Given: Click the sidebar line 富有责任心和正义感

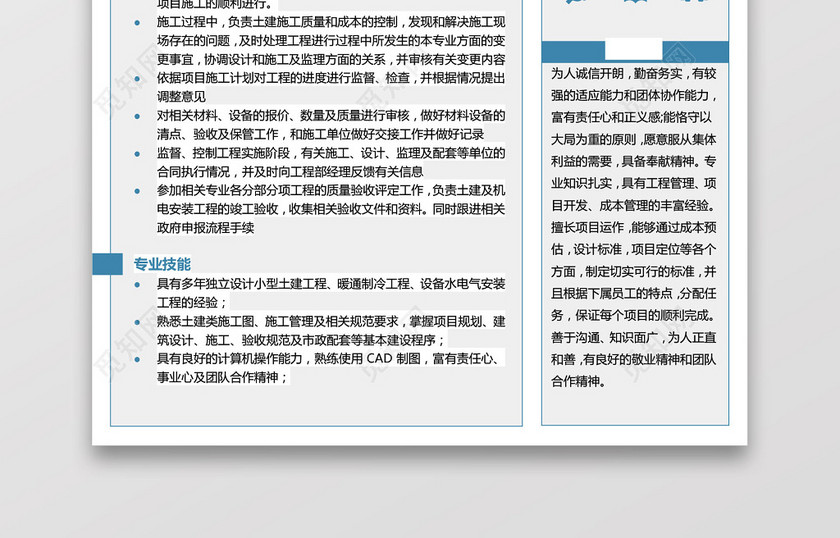Looking at the screenshot, I should (x=632, y=117).
